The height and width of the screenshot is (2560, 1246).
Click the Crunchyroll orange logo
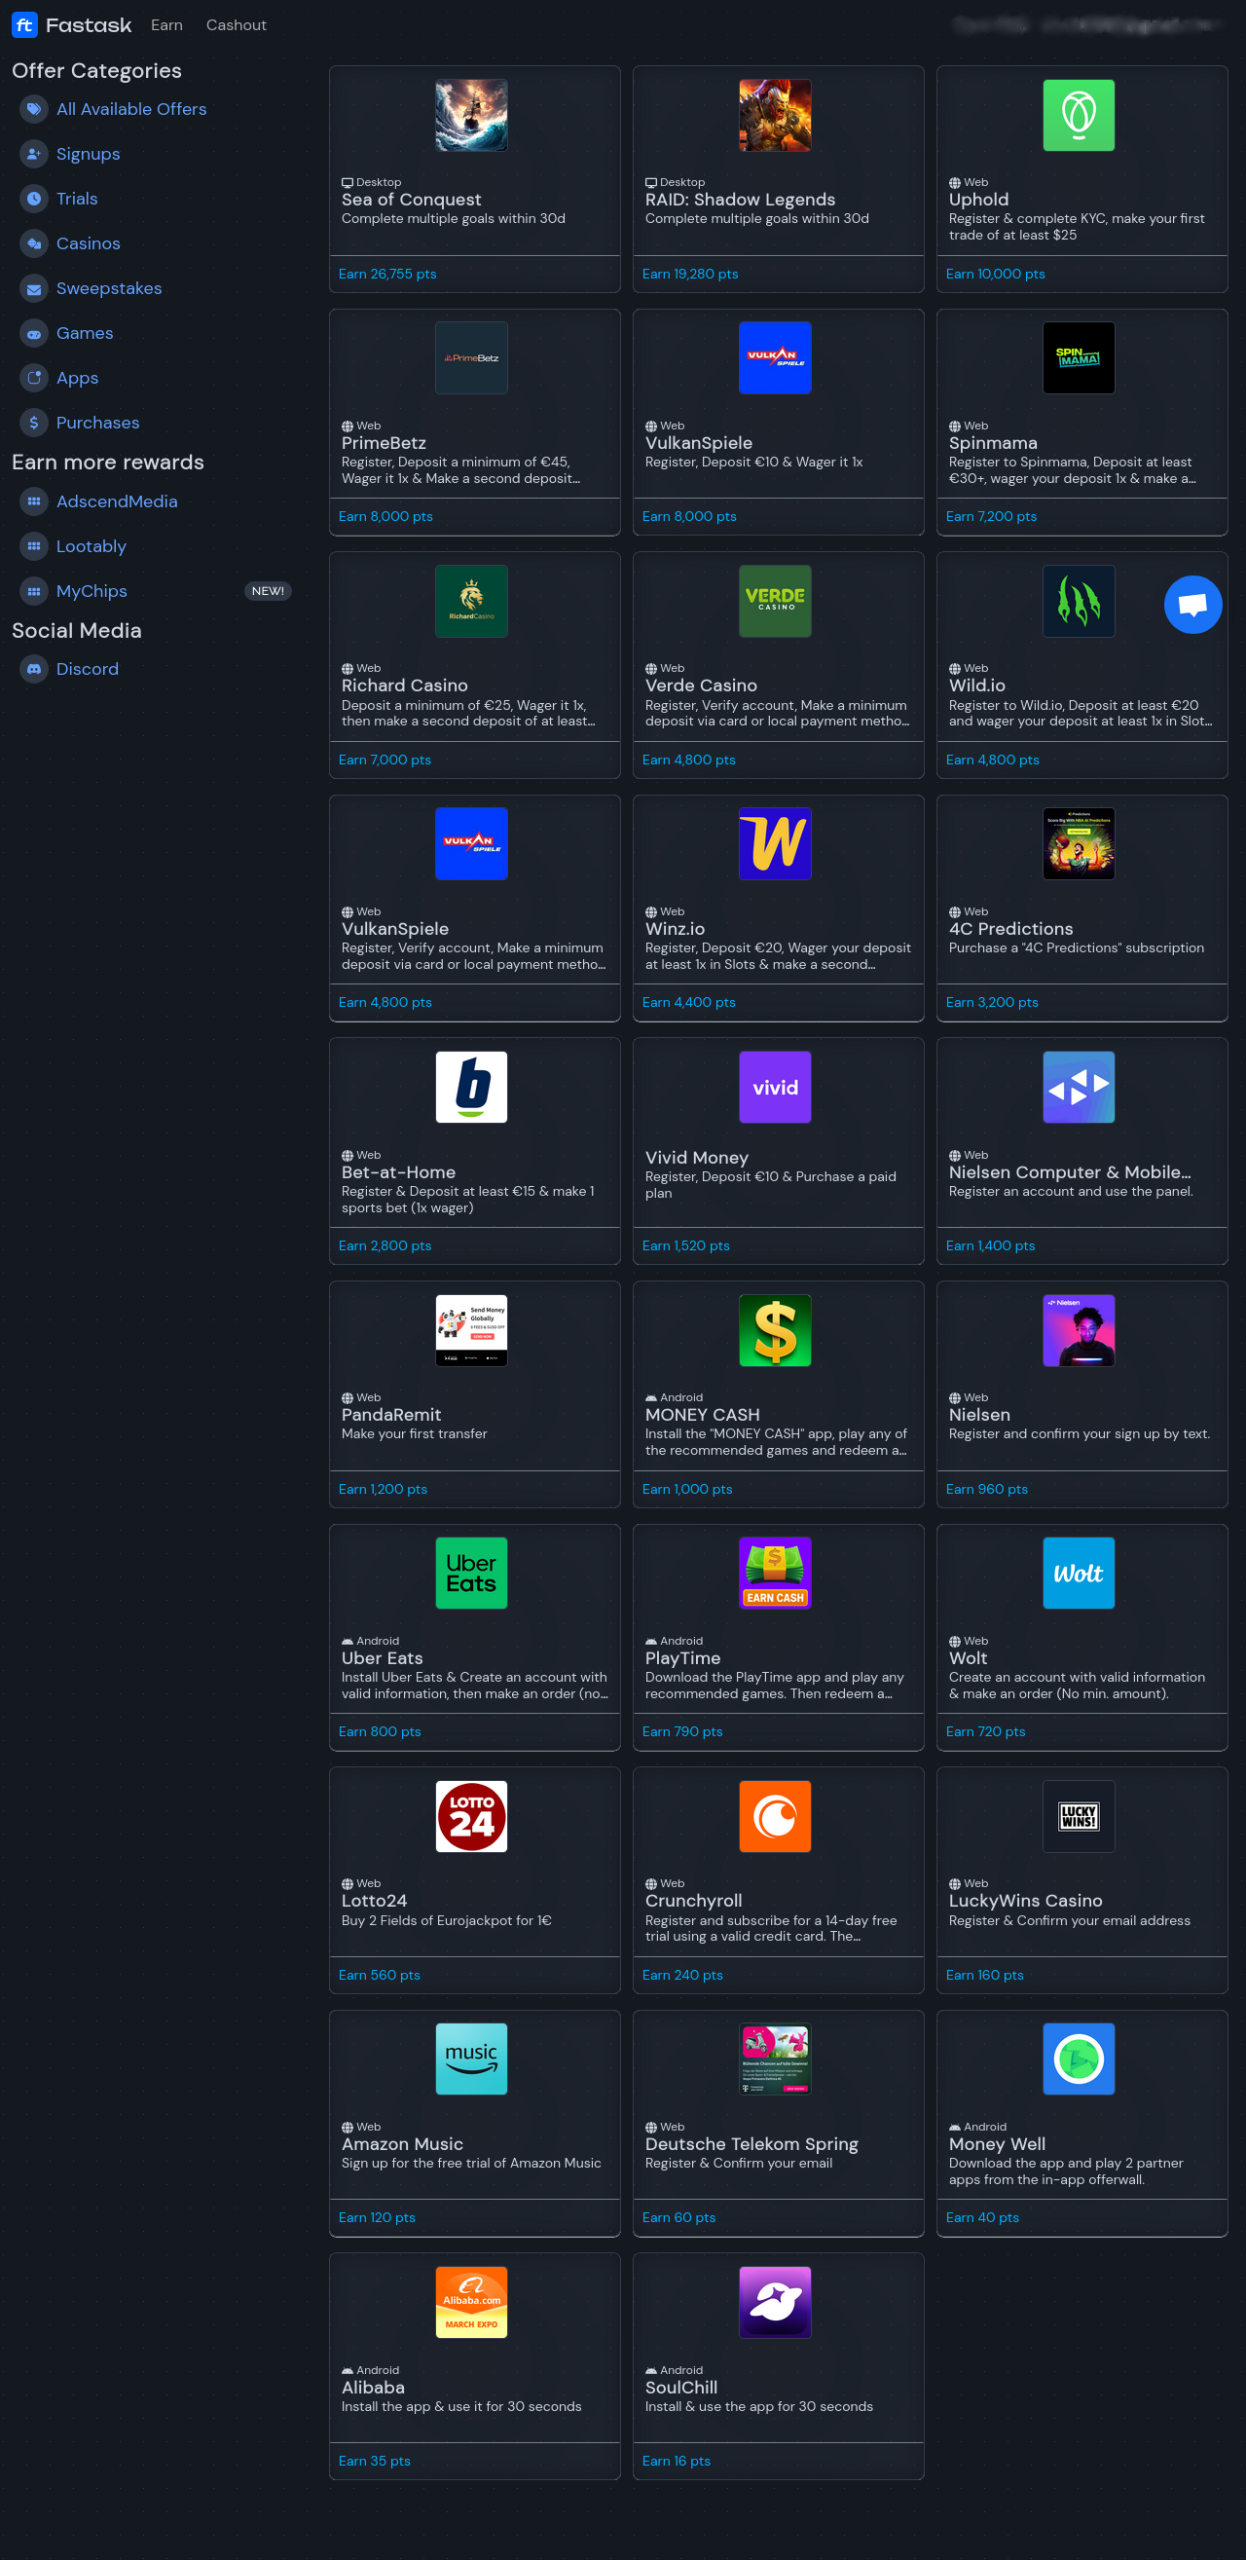click(775, 1817)
